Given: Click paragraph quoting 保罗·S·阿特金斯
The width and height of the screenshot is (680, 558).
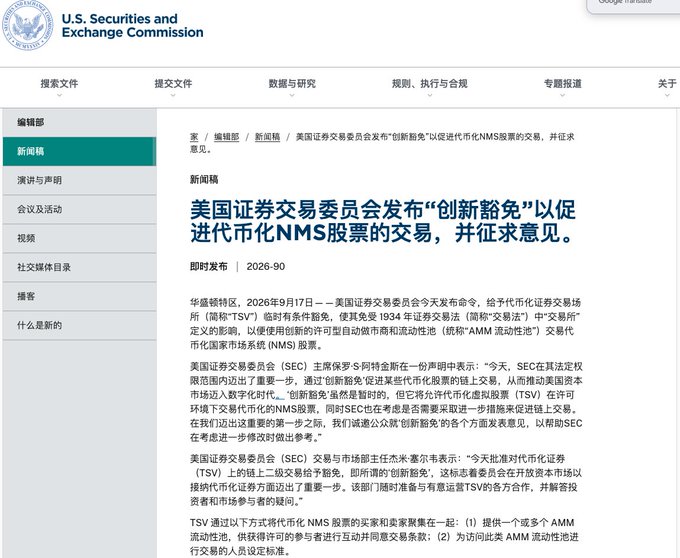Looking at the screenshot, I should pyautogui.click(x=386, y=402).
